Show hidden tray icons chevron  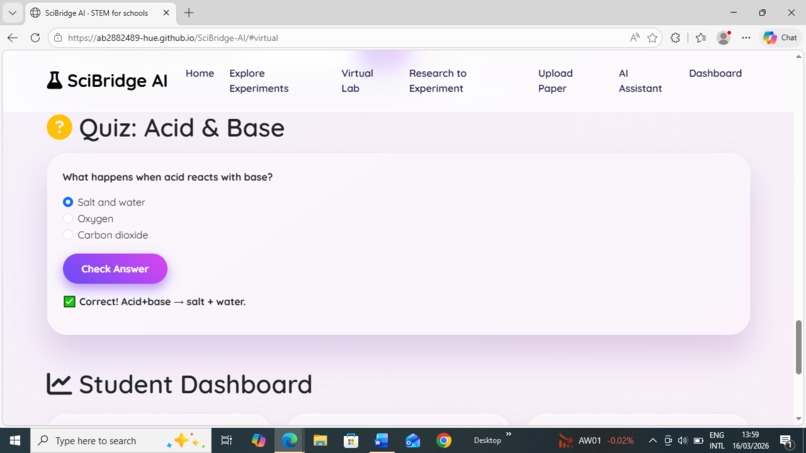pos(652,441)
